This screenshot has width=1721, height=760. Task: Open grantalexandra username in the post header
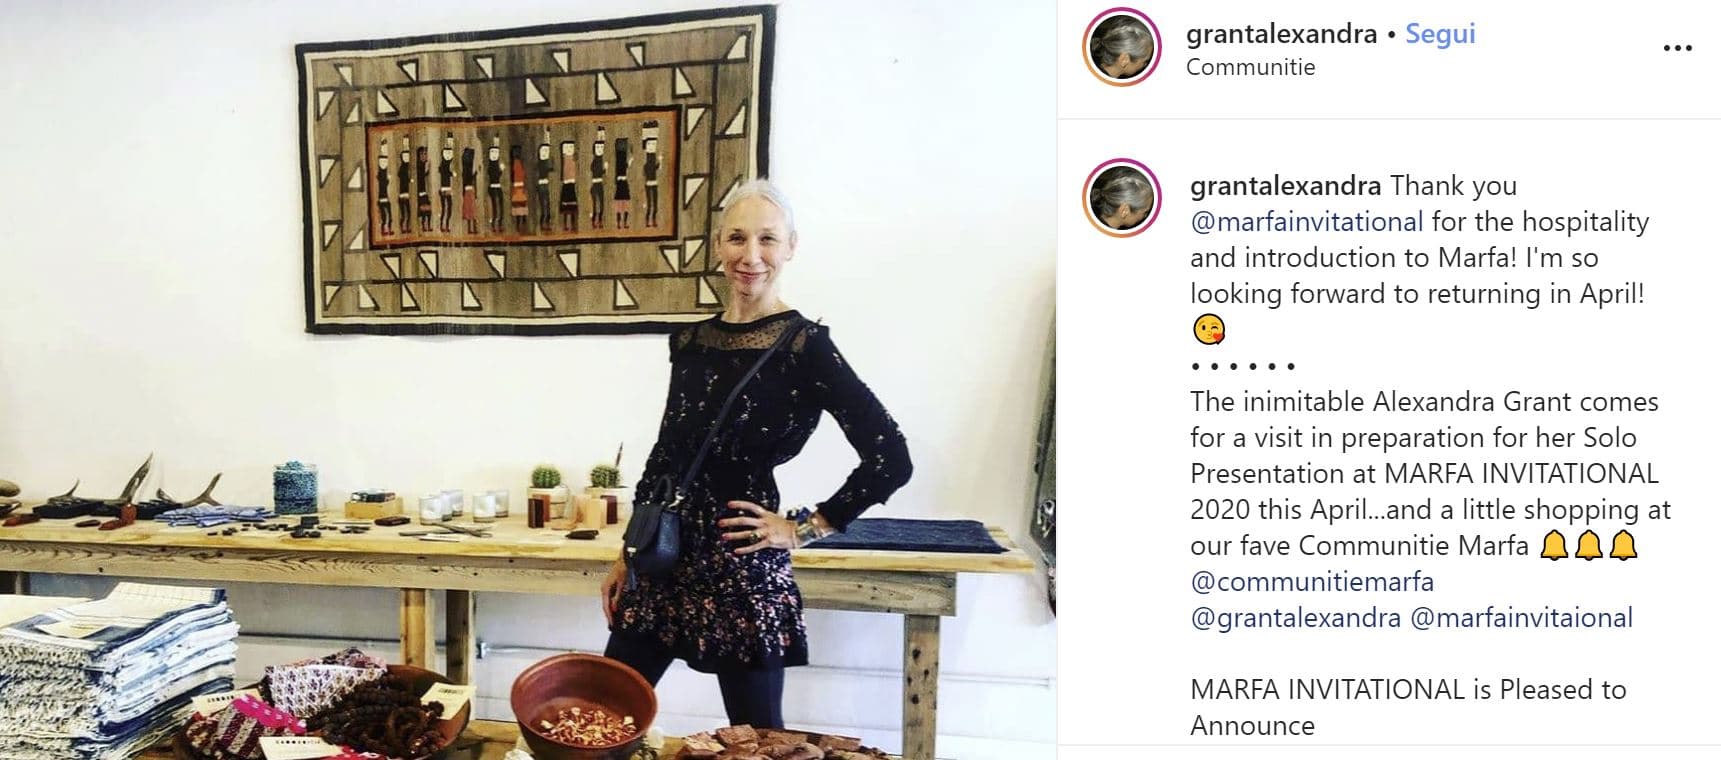click(x=1281, y=34)
